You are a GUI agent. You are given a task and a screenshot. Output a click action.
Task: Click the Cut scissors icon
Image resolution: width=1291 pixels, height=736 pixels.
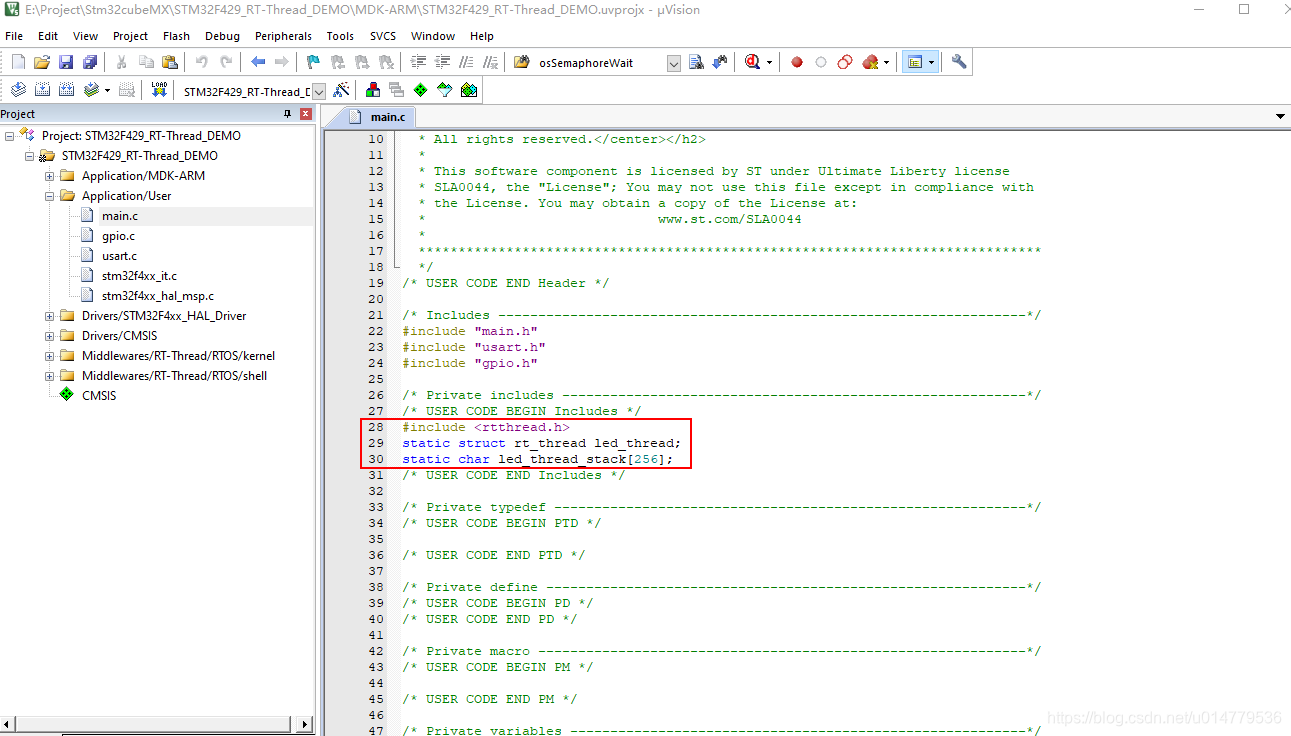(122, 62)
